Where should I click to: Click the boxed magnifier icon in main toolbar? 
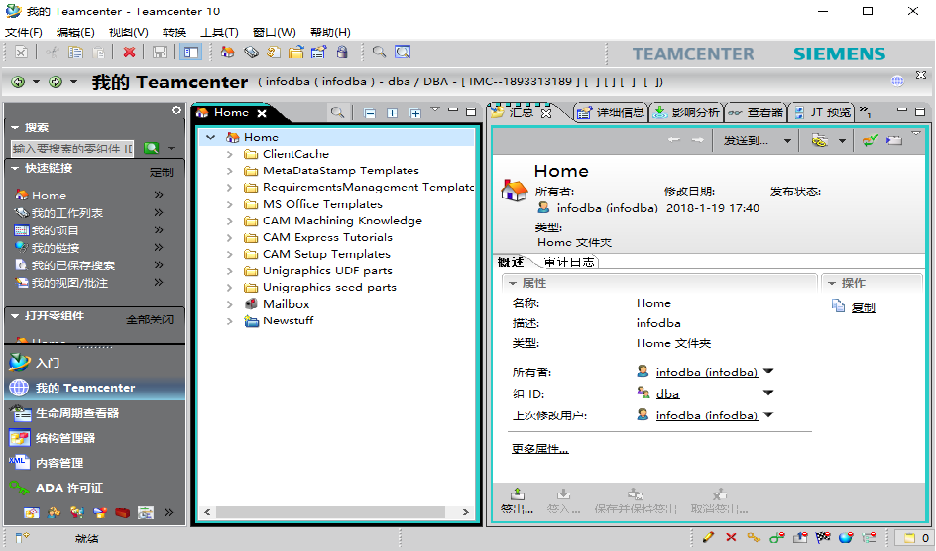pyautogui.click(x=403, y=53)
